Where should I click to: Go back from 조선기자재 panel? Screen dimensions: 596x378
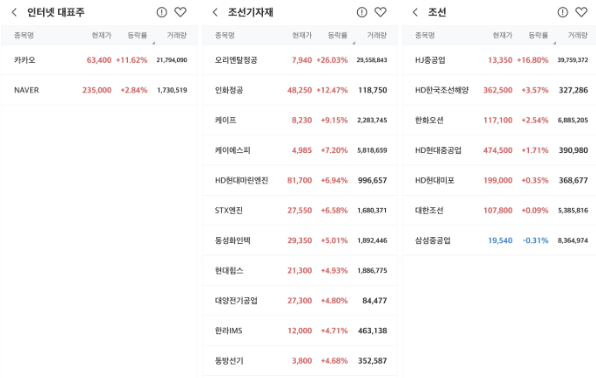pos(215,13)
